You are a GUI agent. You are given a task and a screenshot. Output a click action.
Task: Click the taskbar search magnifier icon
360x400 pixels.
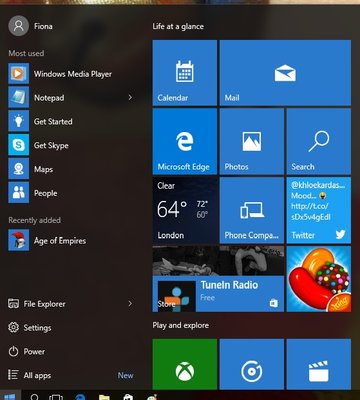[34, 397]
